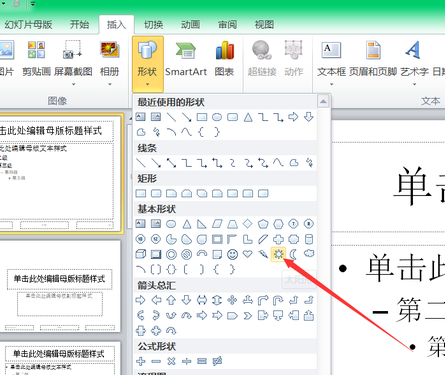Select the Cube shape

(141, 254)
